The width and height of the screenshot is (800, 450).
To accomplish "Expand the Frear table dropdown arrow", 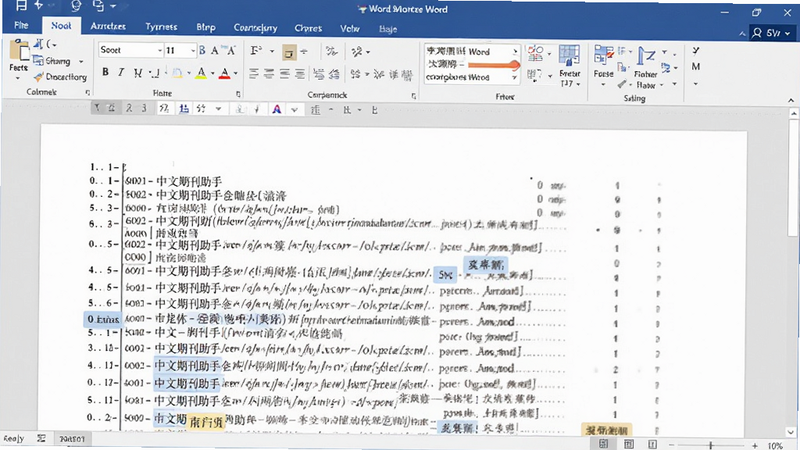I will [579, 84].
